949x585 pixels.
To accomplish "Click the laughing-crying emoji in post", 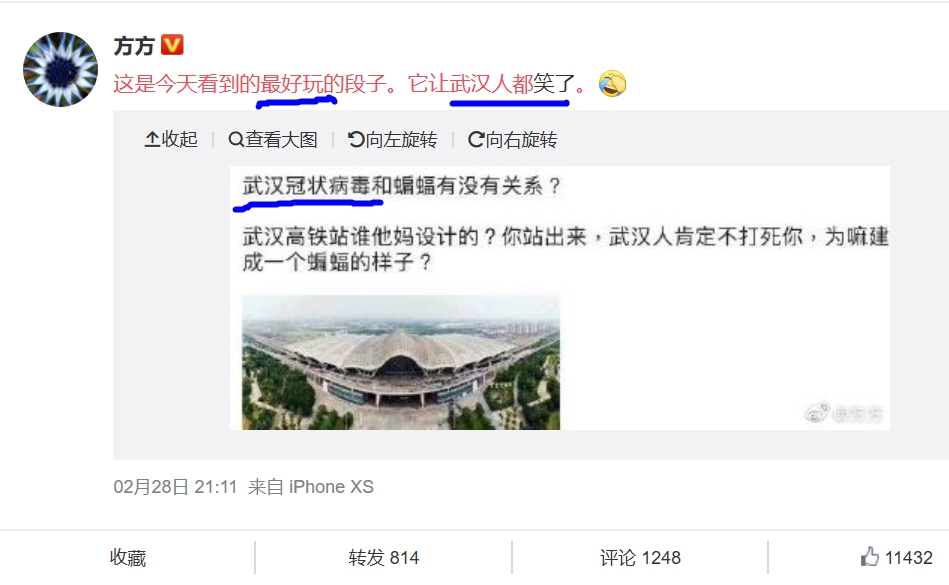I will pos(612,83).
